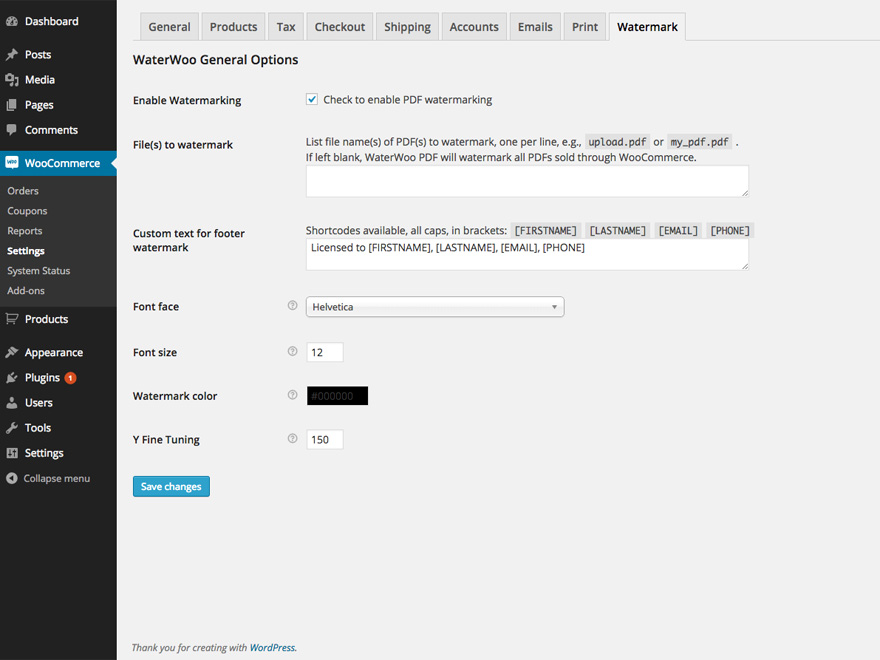Click the my_pdf.pdf example code text
This screenshot has width=880, height=660.
(x=699, y=142)
